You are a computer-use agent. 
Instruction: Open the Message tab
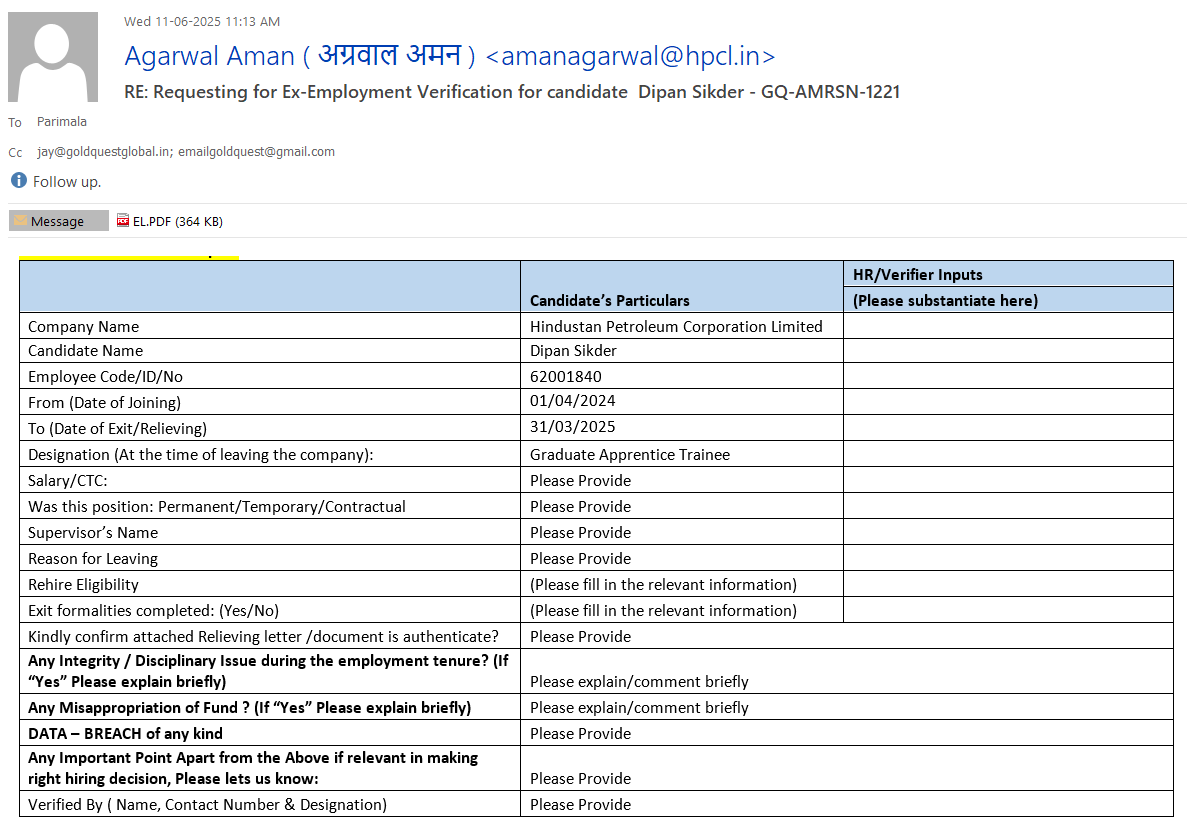(x=58, y=221)
